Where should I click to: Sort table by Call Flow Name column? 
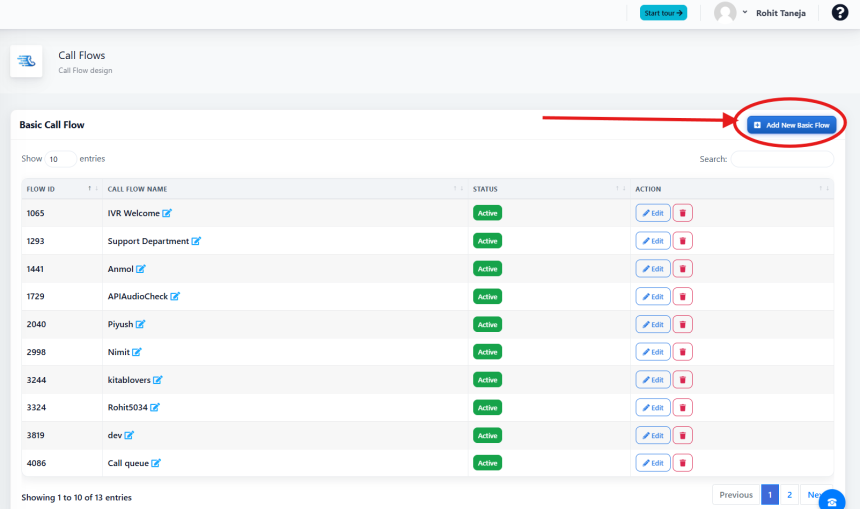[285, 189]
